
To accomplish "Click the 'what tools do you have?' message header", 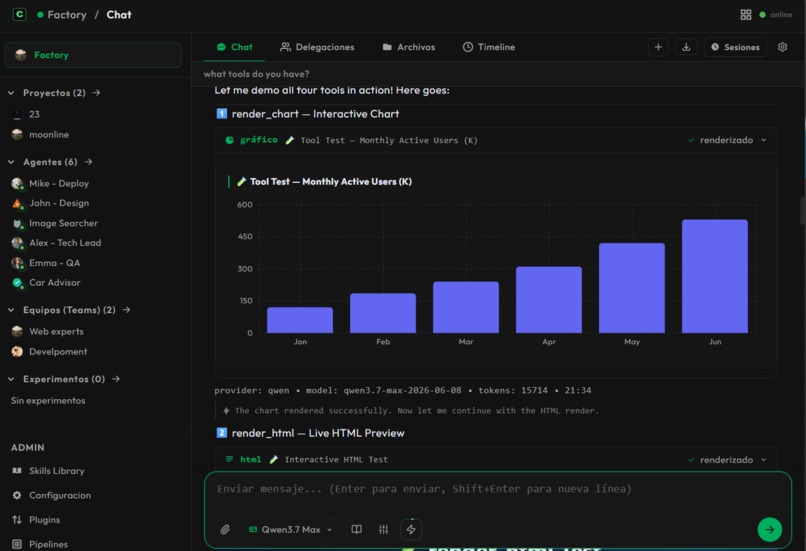I will pyautogui.click(x=257, y=74).
